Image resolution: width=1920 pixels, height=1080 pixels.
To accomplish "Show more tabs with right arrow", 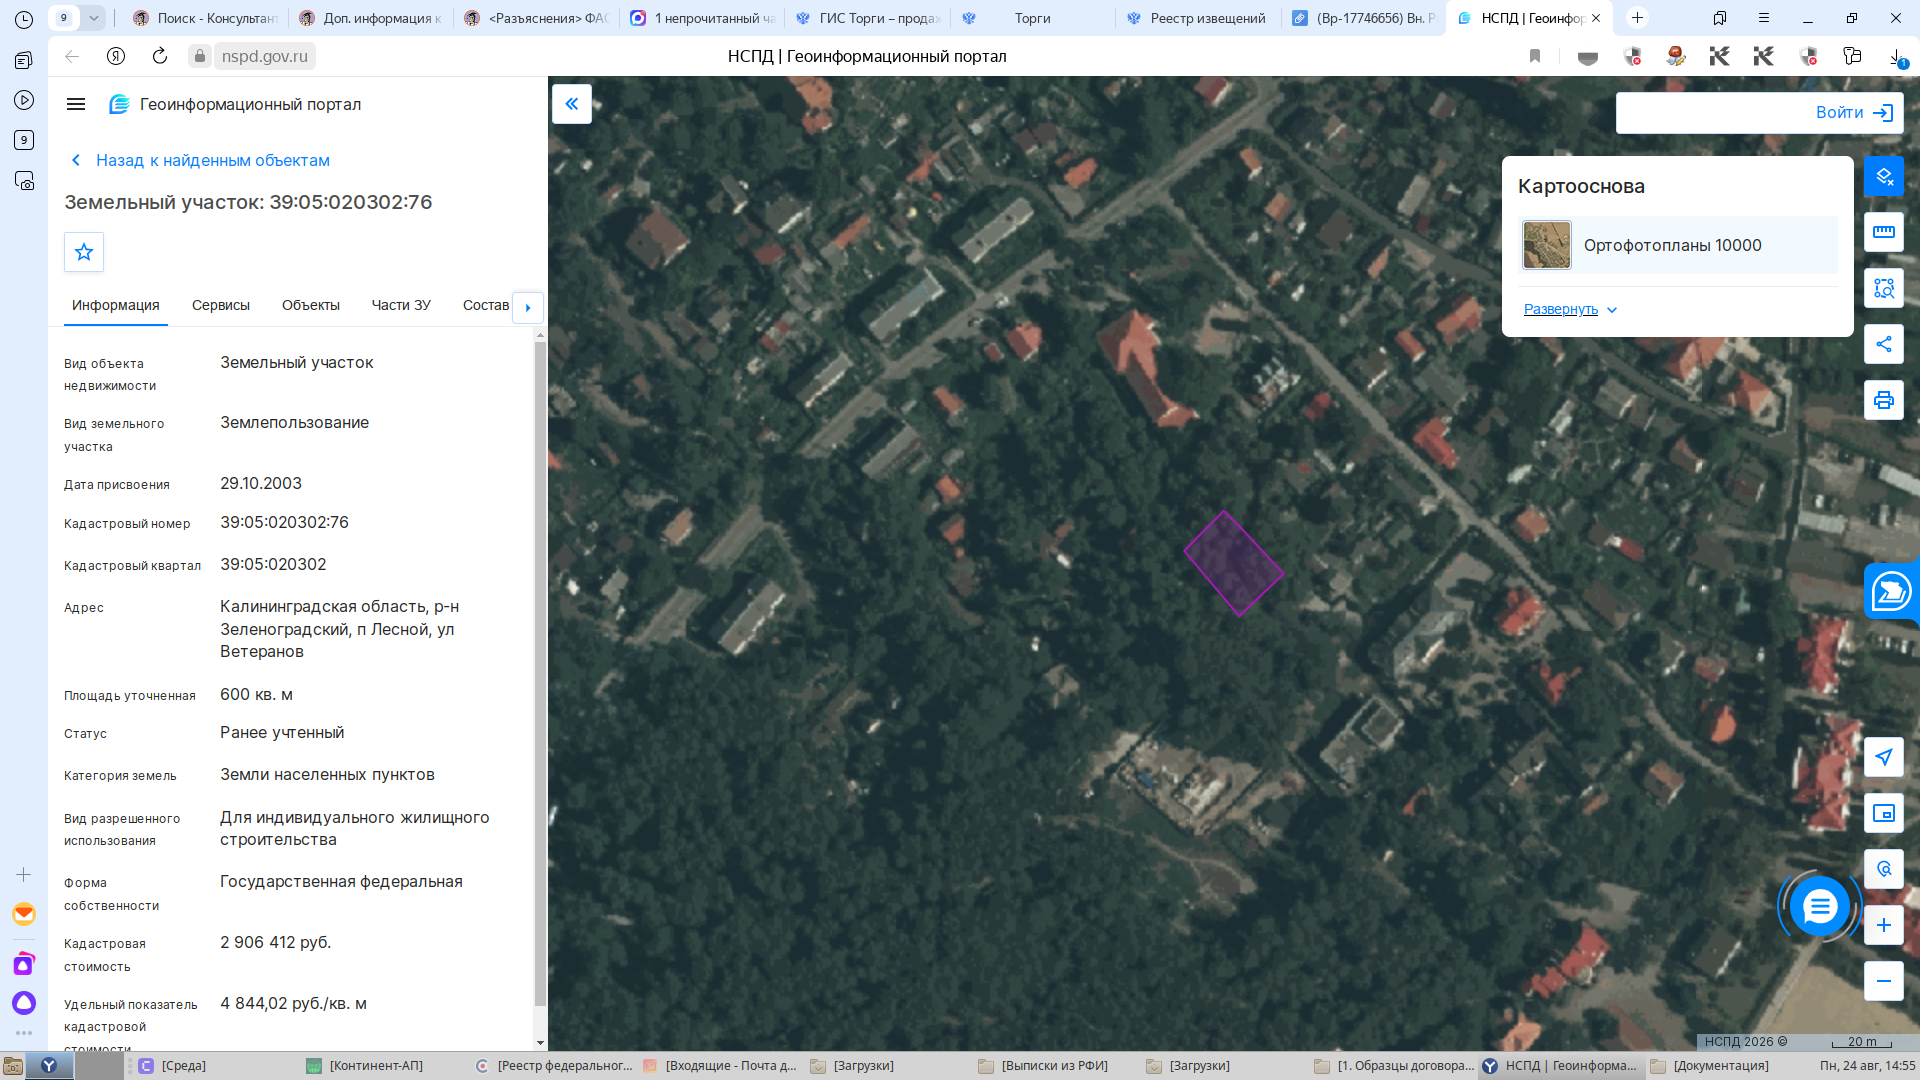I will tap(528, 307).
